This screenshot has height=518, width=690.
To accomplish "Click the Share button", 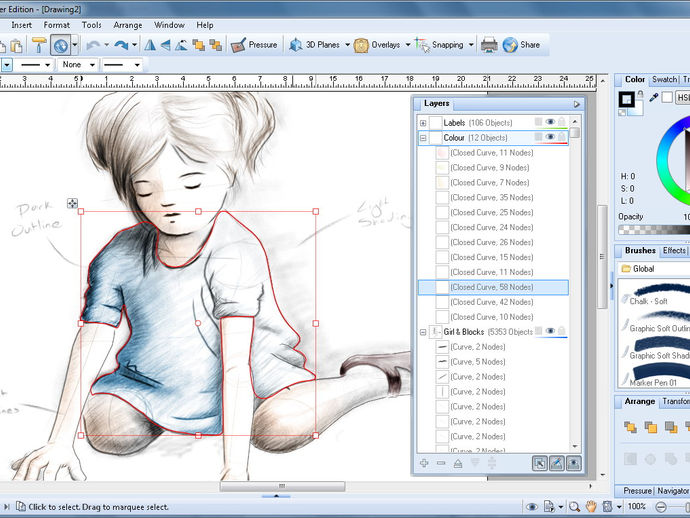I will click(521, 45).
